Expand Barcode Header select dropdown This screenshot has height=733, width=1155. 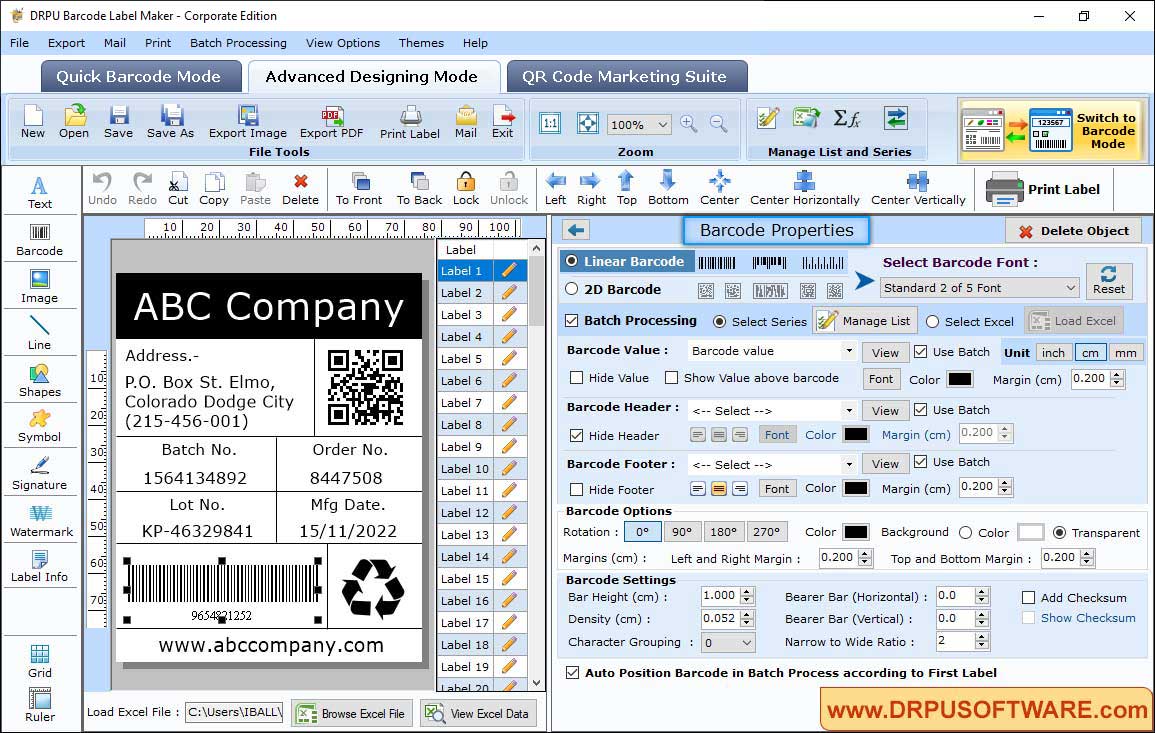point(849,410)
